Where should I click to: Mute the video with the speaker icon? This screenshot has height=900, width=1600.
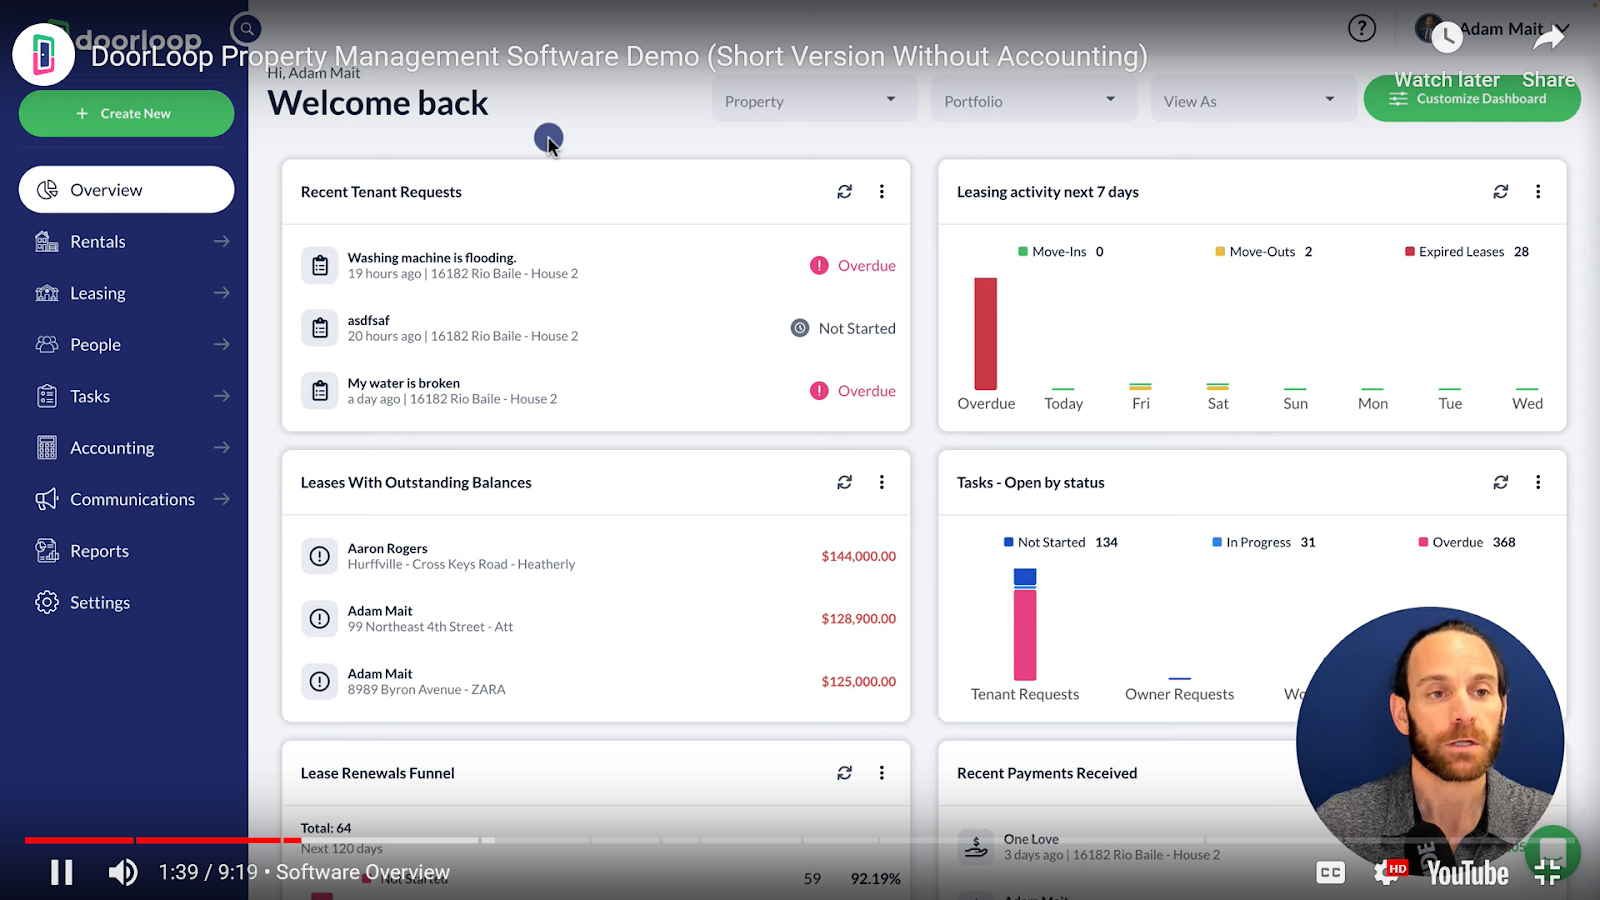click(x=123, y=873)
